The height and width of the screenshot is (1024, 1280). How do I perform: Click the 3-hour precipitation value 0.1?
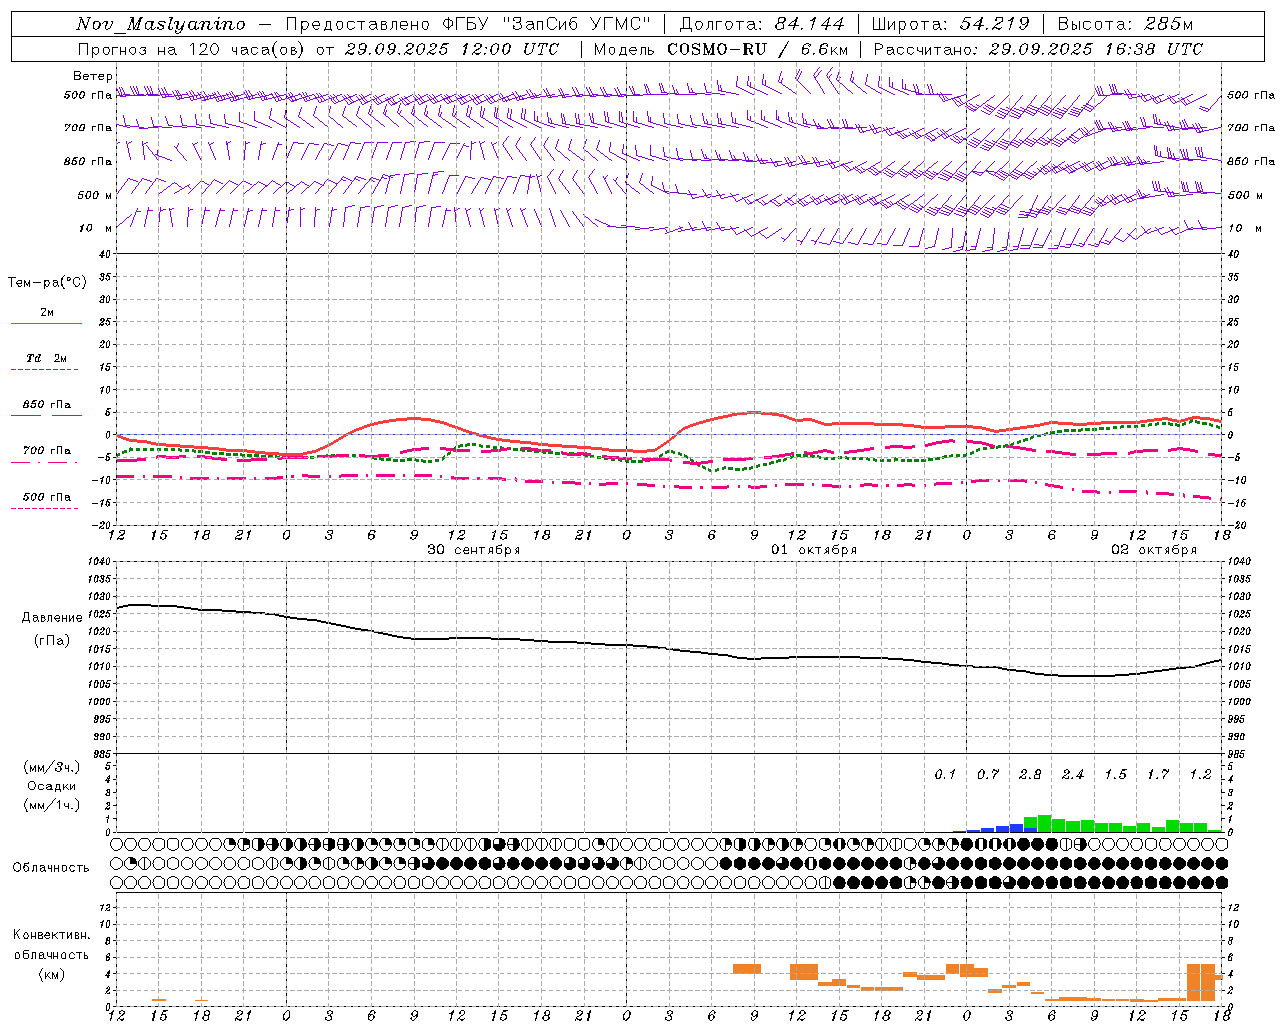point(945,774)
